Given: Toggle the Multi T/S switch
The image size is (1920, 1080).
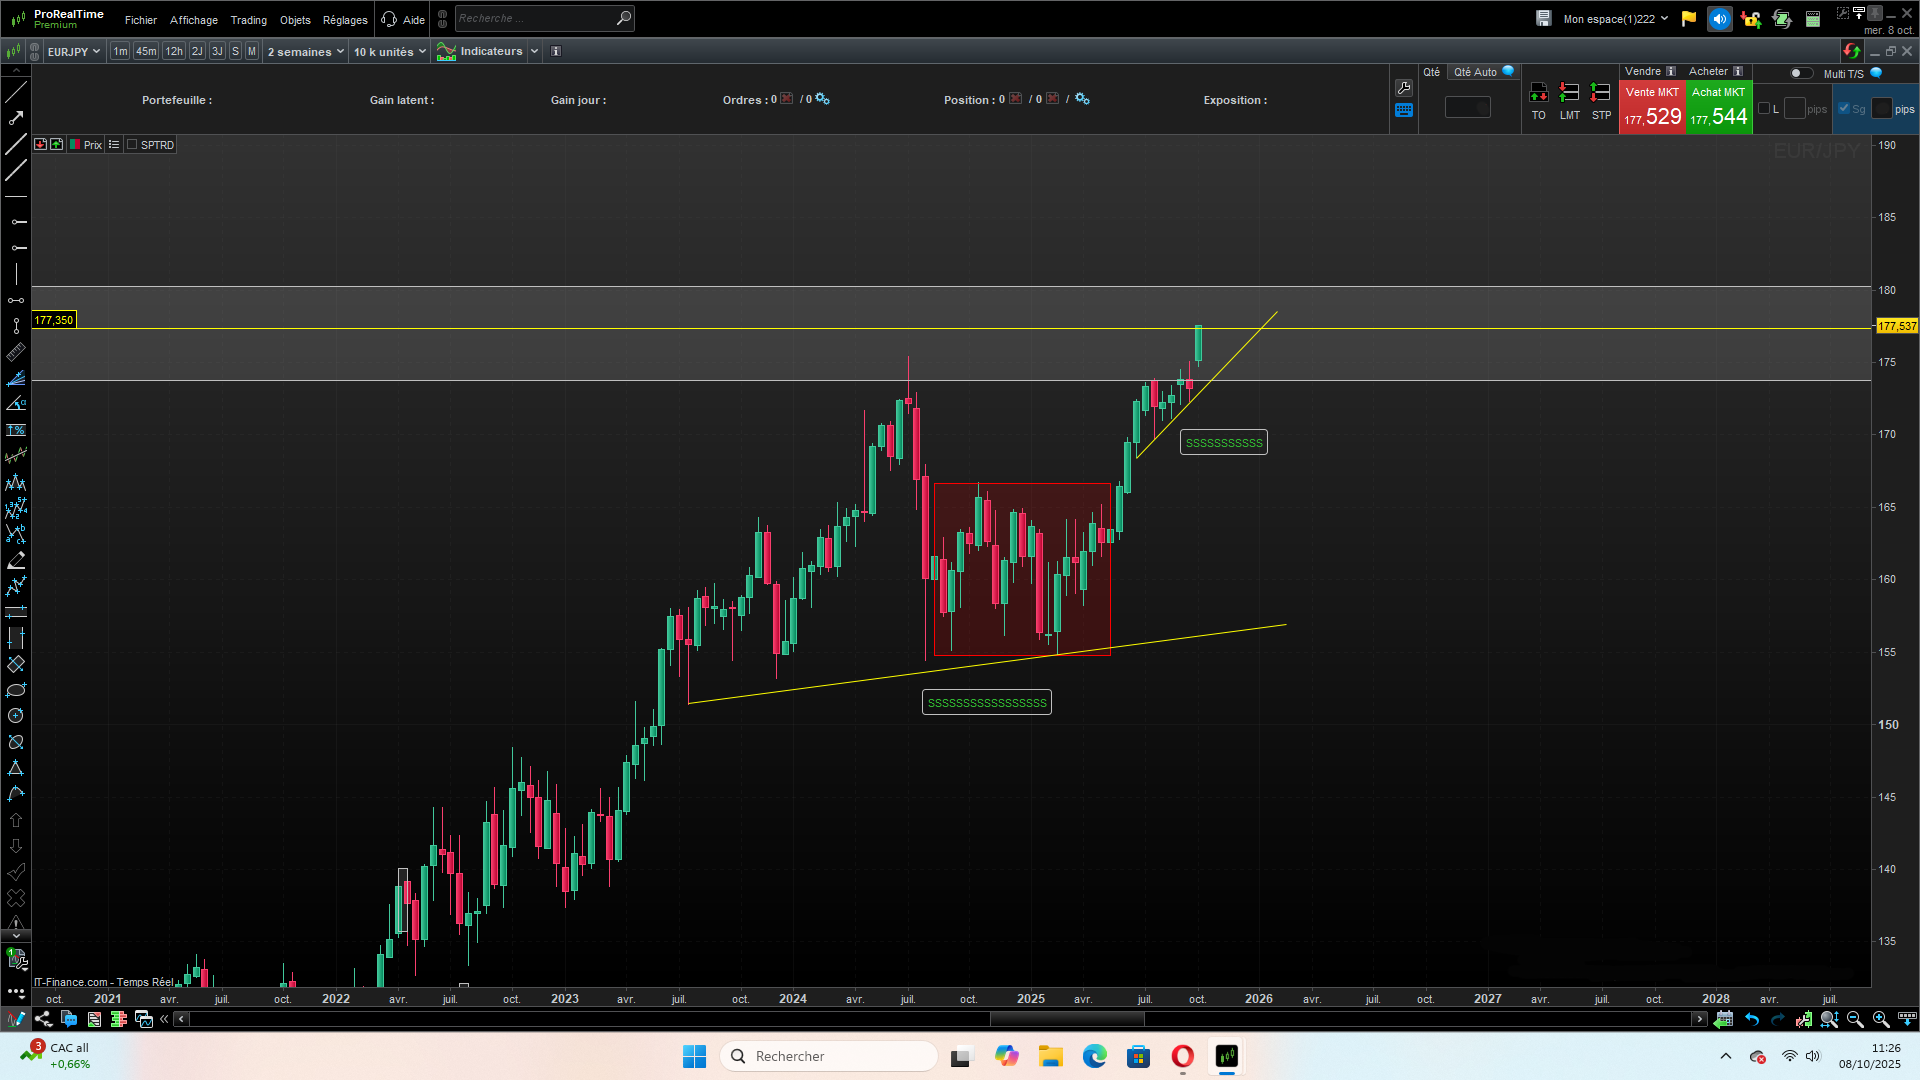Looking at the screenshot, I should 1800,73.
